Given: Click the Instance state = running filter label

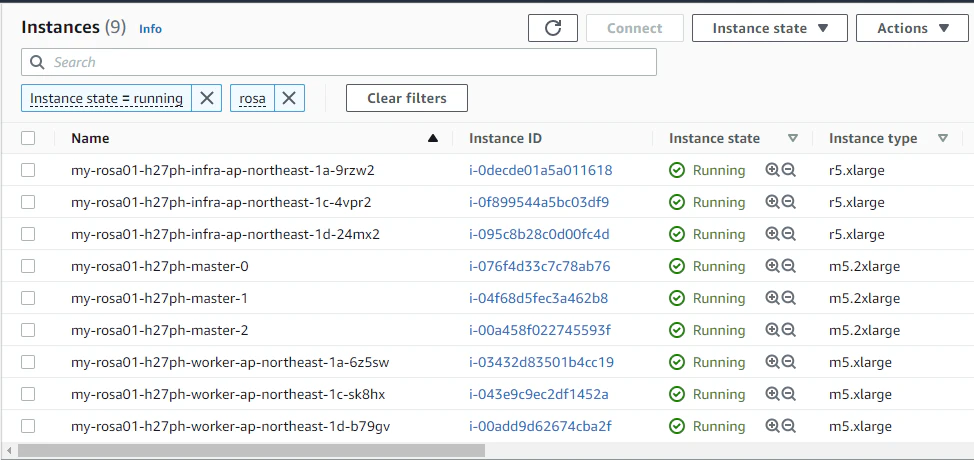Looking at the screenshot, I should click(x=106, y=98).
